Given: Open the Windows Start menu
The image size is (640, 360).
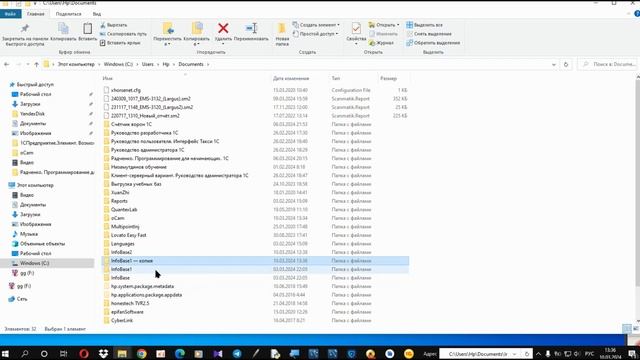Looking at the screenshot, I should tap(5, 353).
